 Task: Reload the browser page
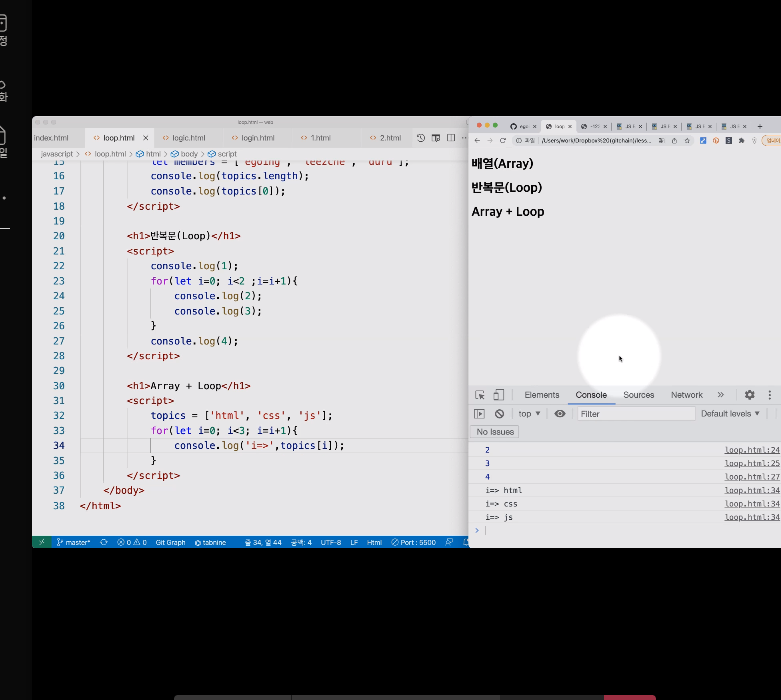(x=503, y=140)
